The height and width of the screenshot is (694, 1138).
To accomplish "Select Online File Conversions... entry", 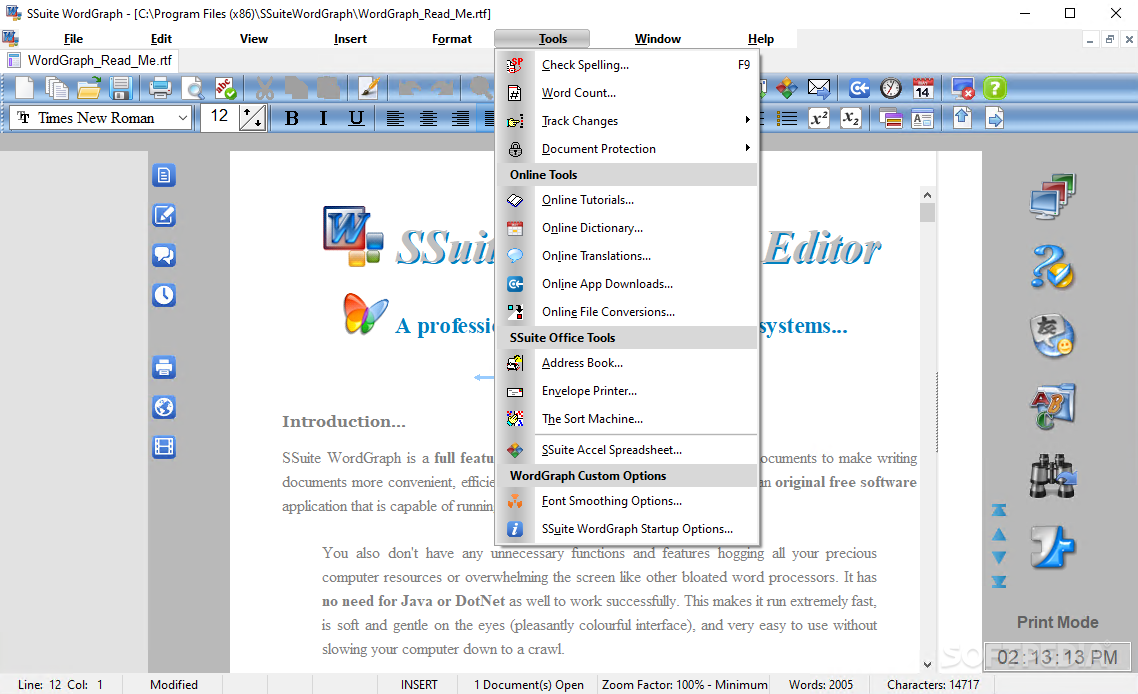I will (628, 312).
